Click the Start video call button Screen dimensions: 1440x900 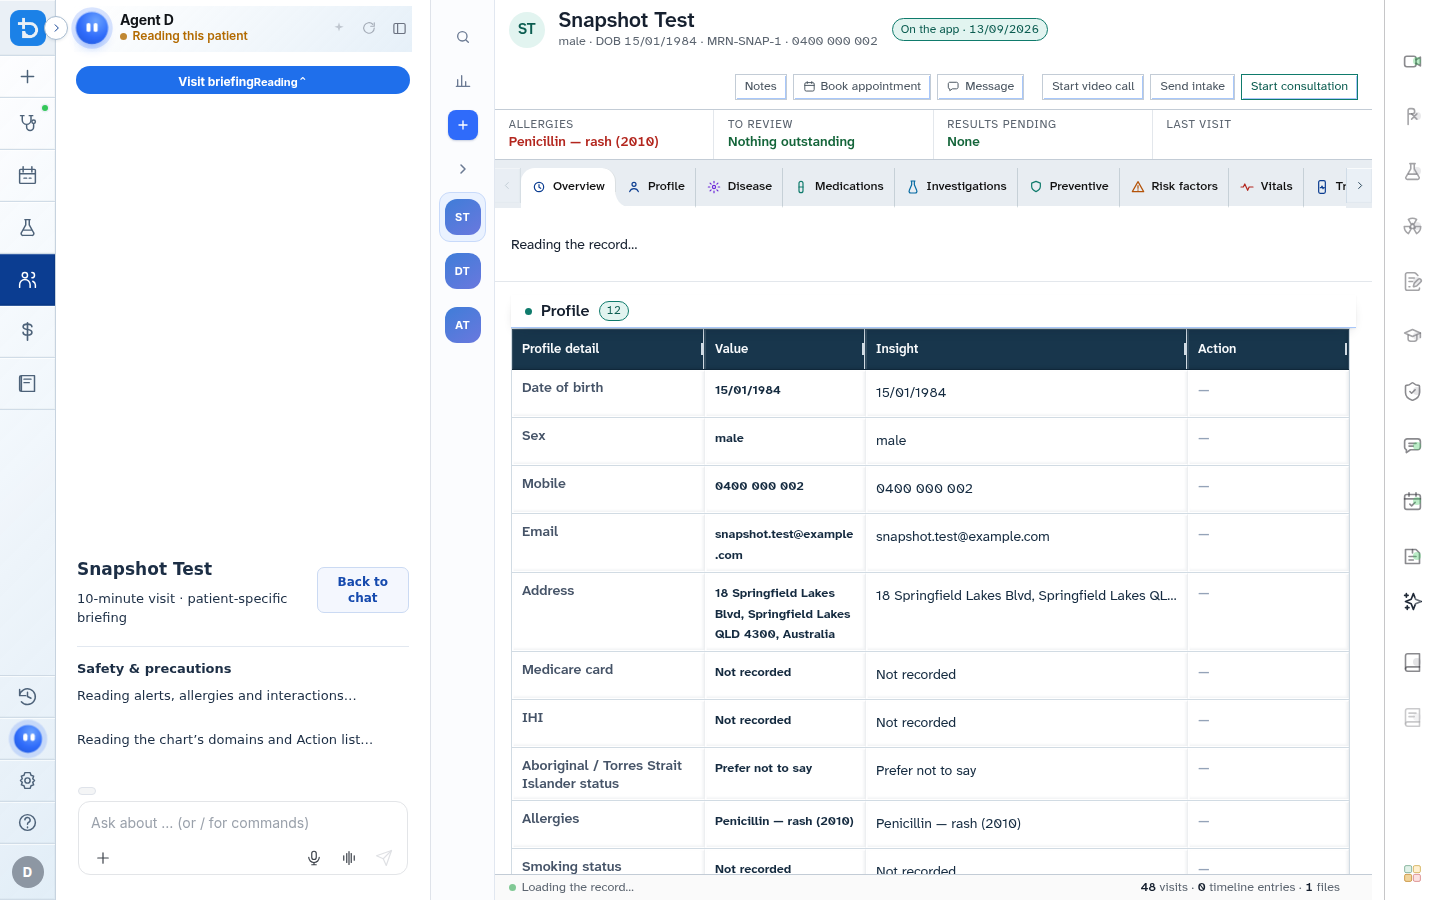[x=1093, y=87]
